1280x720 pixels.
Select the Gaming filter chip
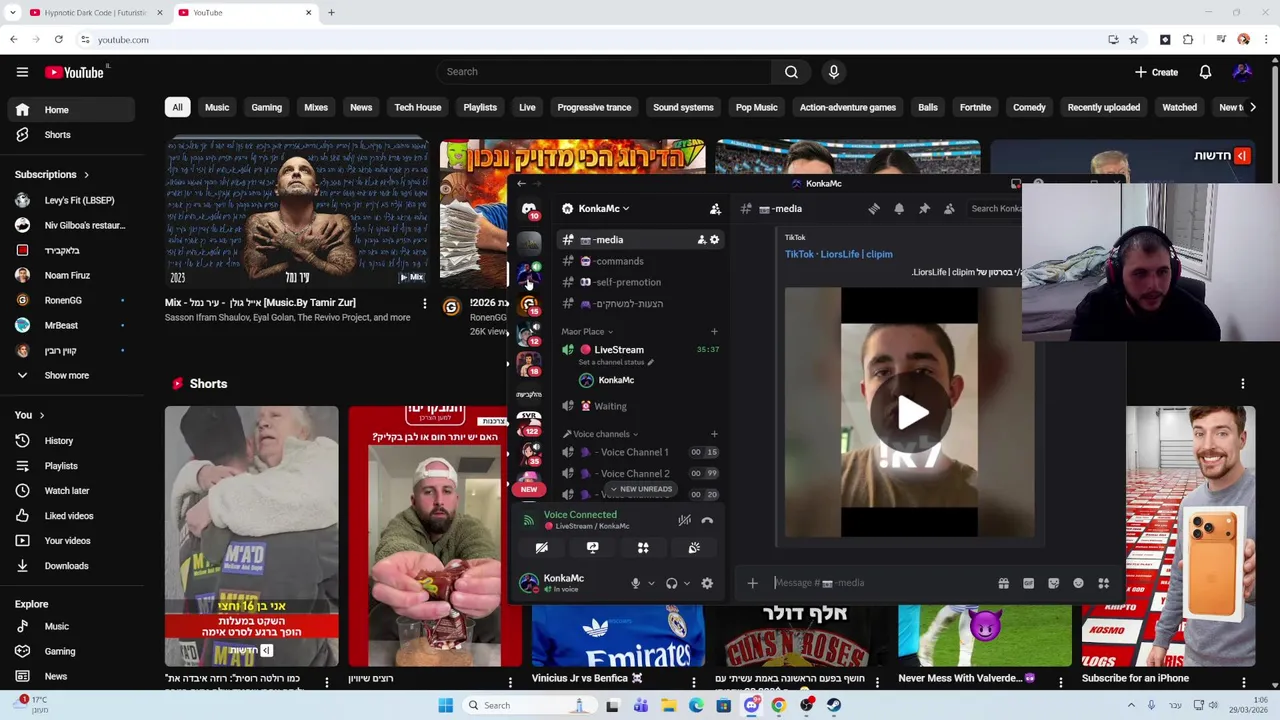coord(266,107)
